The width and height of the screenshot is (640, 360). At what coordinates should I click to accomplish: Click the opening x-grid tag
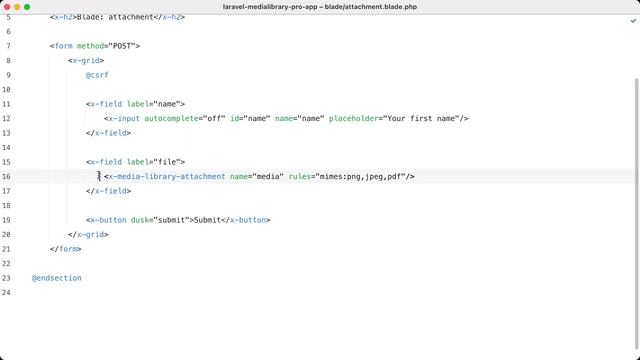86,60
